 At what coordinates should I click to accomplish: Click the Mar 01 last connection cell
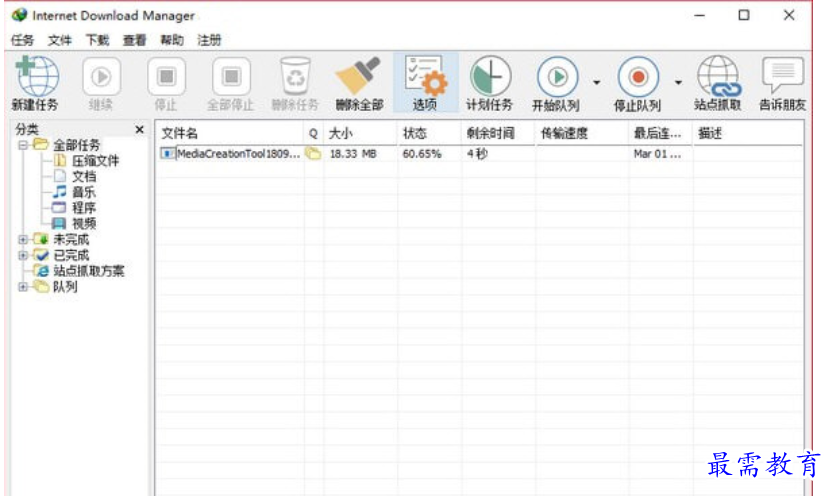tap(657, 154)
